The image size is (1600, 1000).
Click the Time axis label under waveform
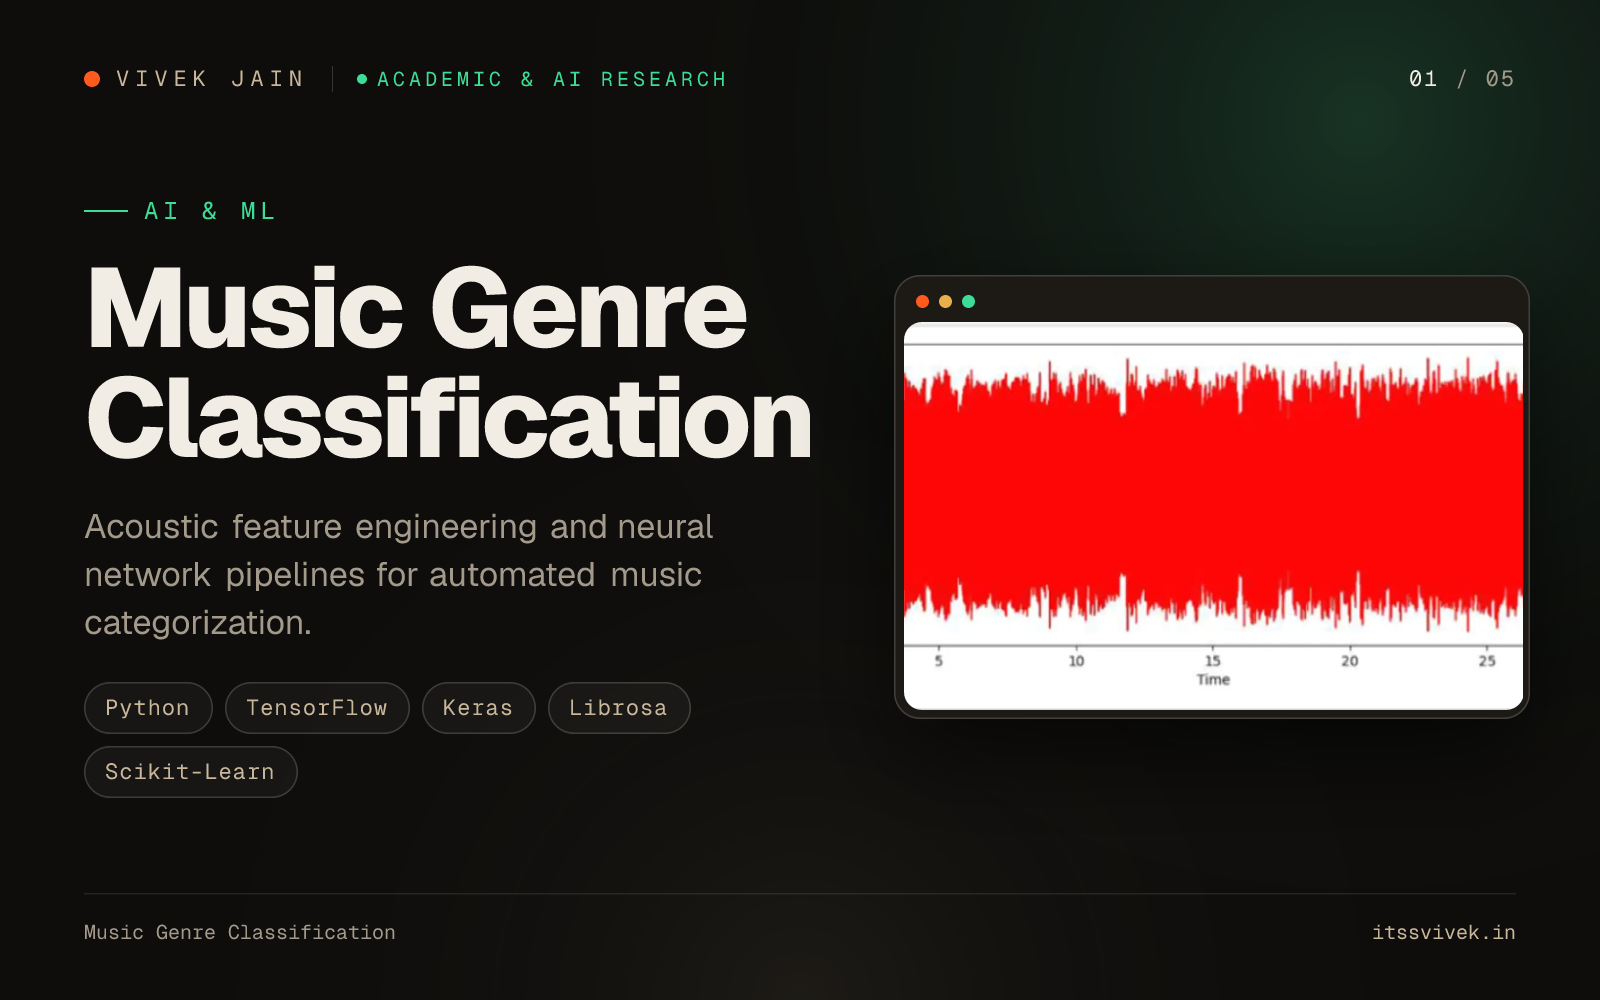pos(1213,680)
